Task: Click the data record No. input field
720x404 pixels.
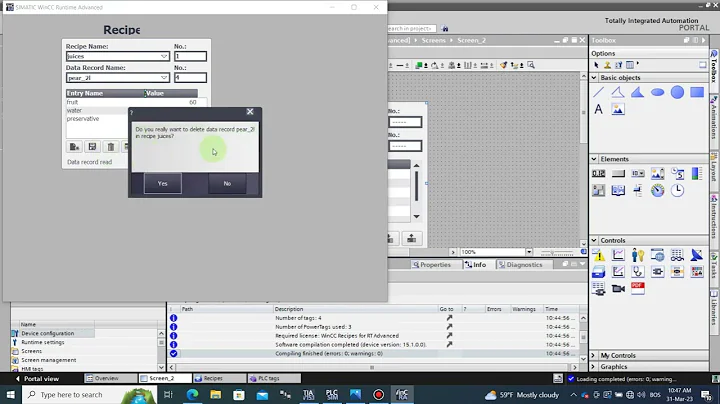Action: pyautogui.click(x=190, y=78)
